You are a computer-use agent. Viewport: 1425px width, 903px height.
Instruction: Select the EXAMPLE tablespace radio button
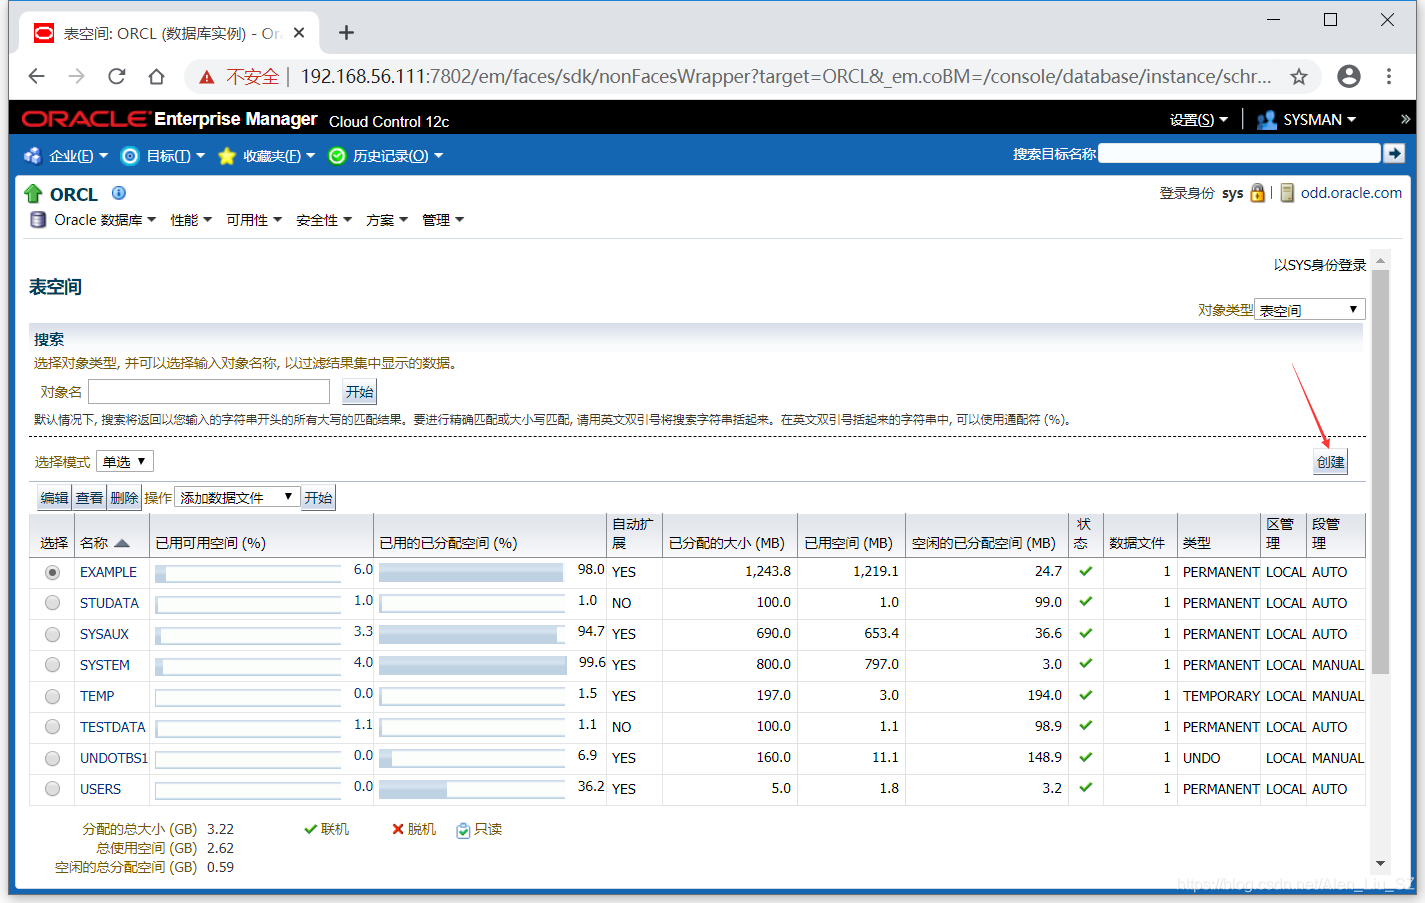(x=53, y=573)
